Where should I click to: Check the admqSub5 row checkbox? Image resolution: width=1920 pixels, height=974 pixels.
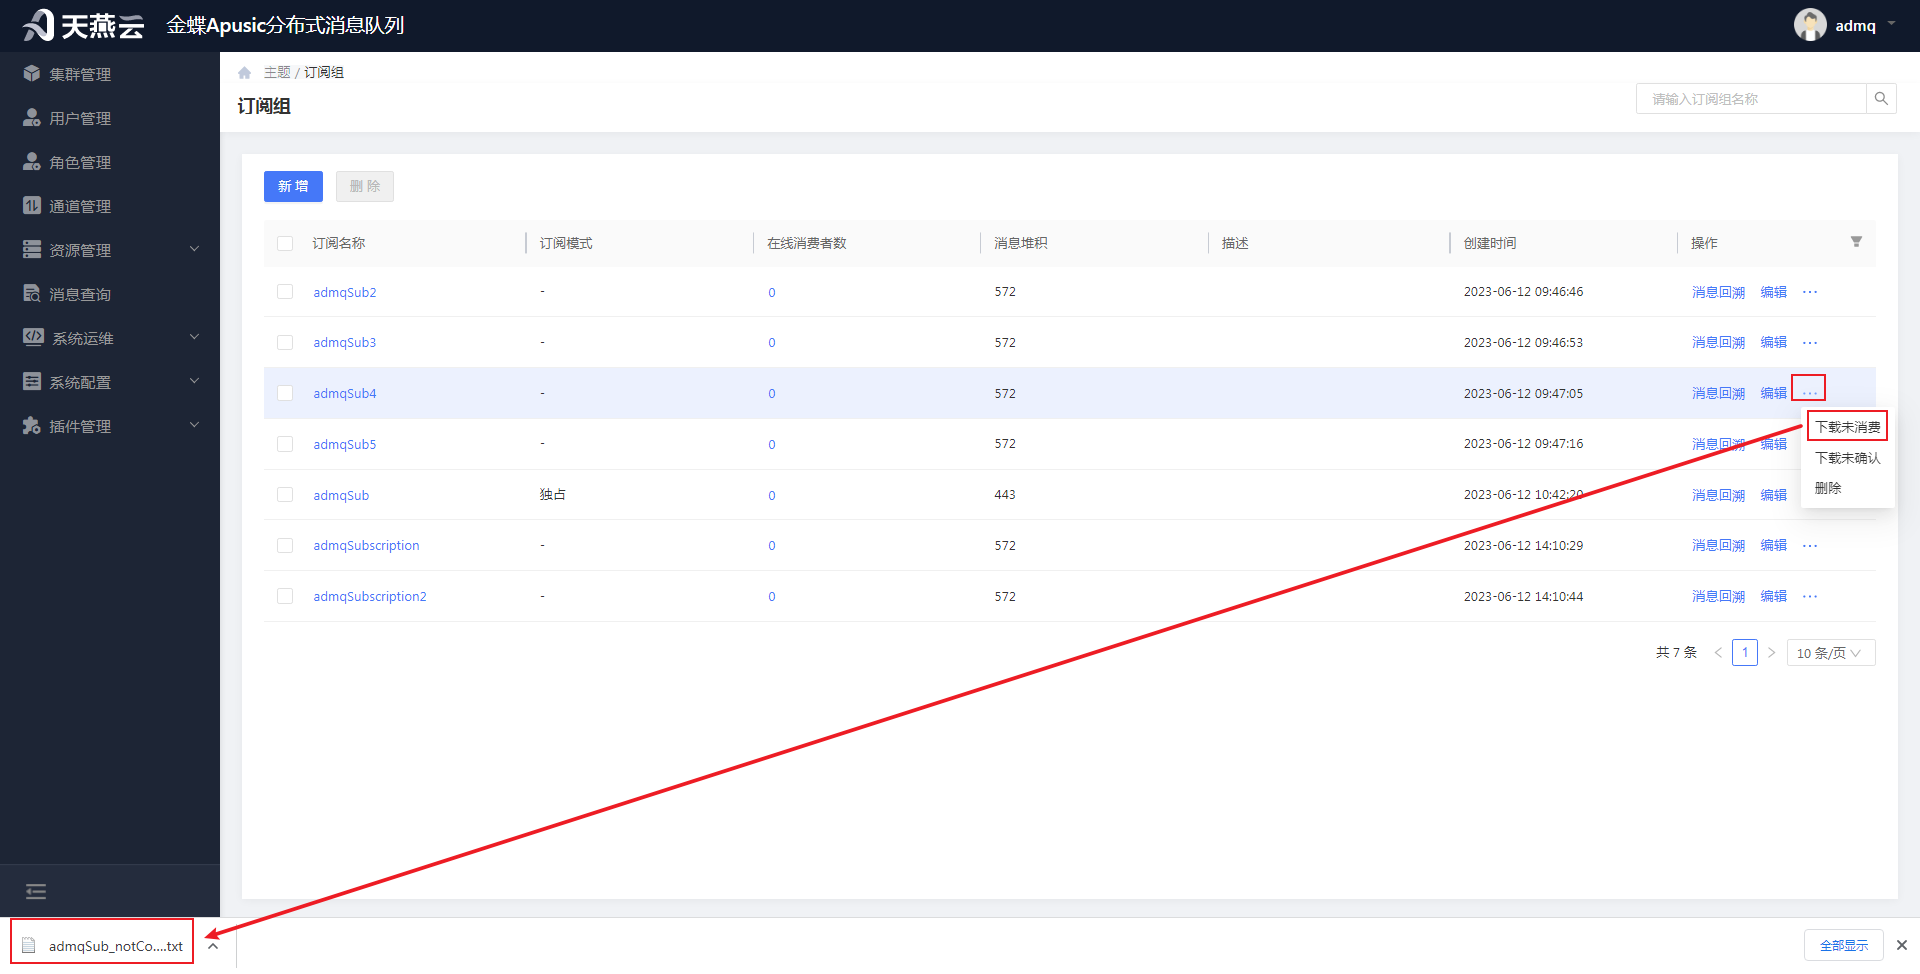(x=285, y=444)
